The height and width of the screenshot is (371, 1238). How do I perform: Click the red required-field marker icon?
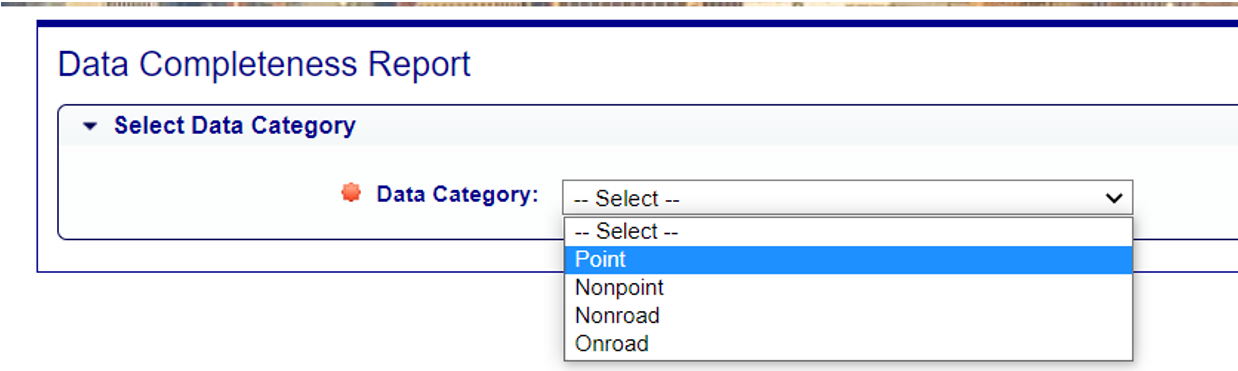[x=350, y=193]
